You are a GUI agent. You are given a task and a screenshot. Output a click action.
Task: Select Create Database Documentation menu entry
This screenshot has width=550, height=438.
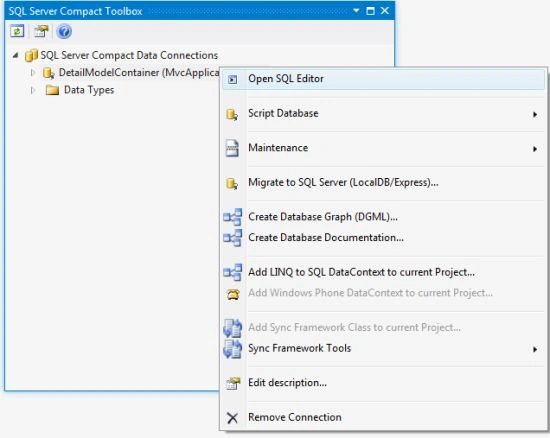coord(383,237)
